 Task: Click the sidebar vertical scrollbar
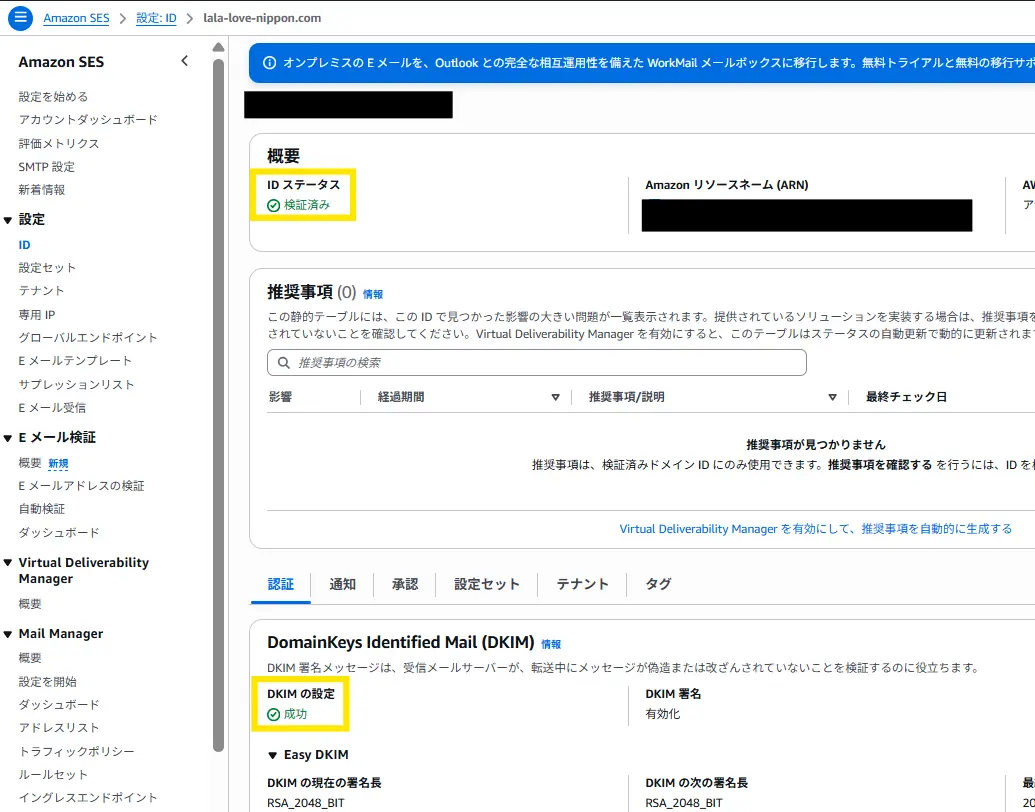219,400
